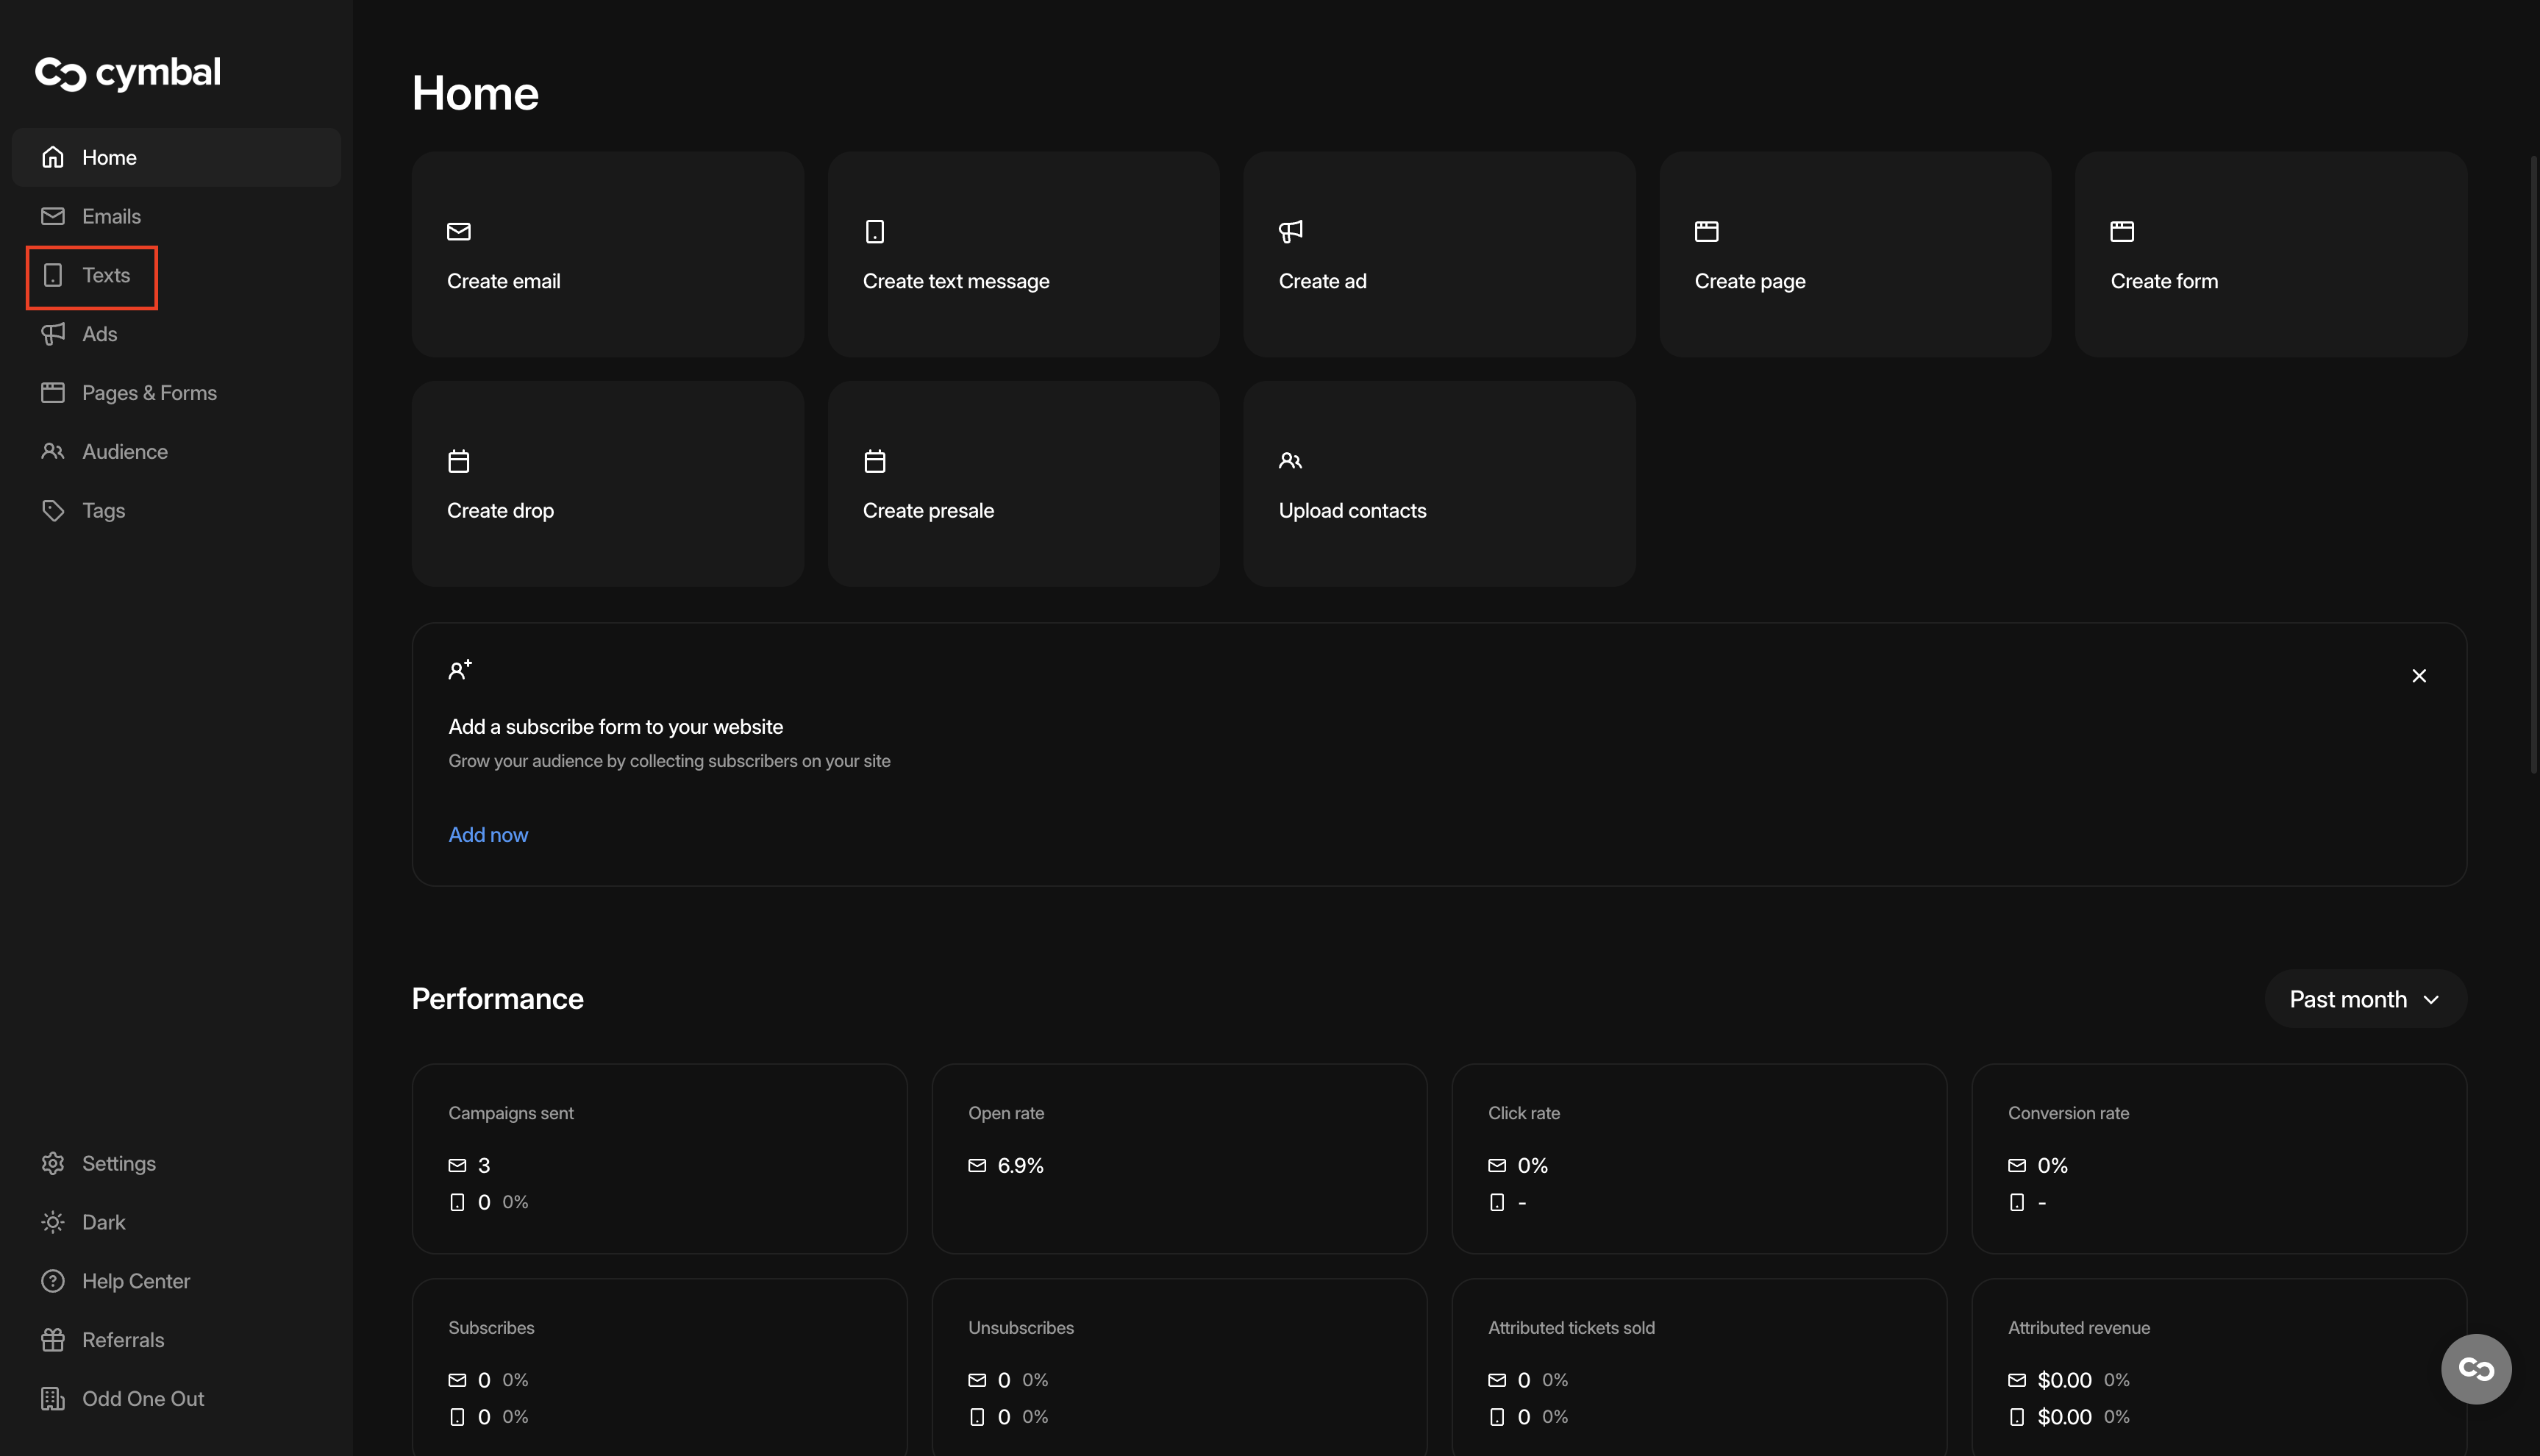
Task: Click the people icon on Upload contacts card
Action: 1290,461
